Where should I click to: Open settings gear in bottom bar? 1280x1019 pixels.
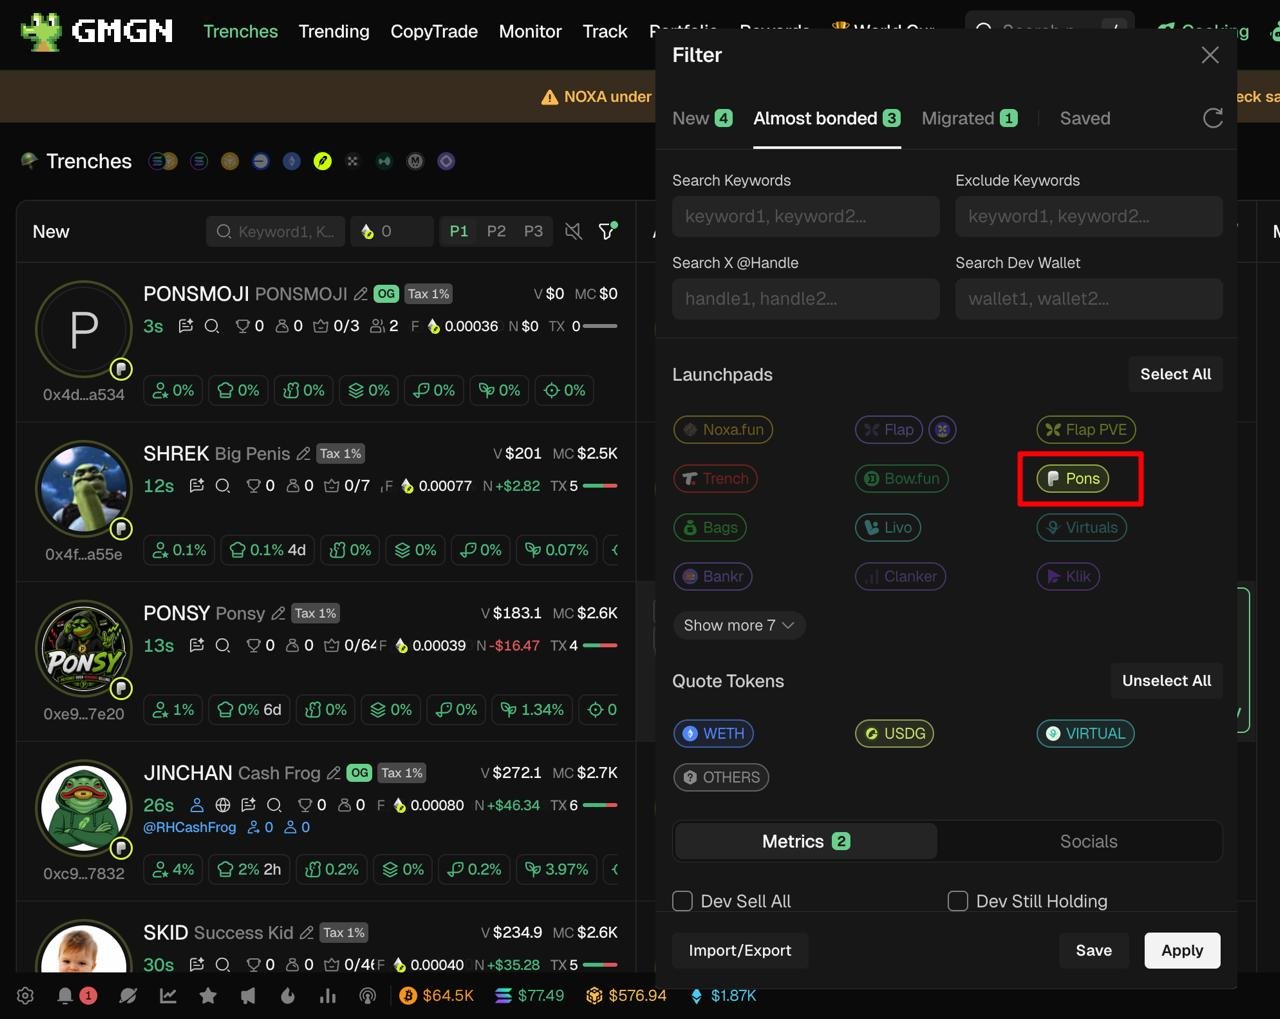[26, 996]
